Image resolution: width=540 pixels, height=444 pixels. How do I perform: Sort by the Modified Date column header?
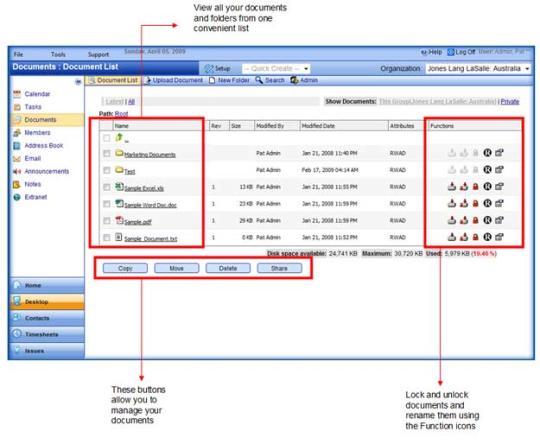(x=344, y=126)
